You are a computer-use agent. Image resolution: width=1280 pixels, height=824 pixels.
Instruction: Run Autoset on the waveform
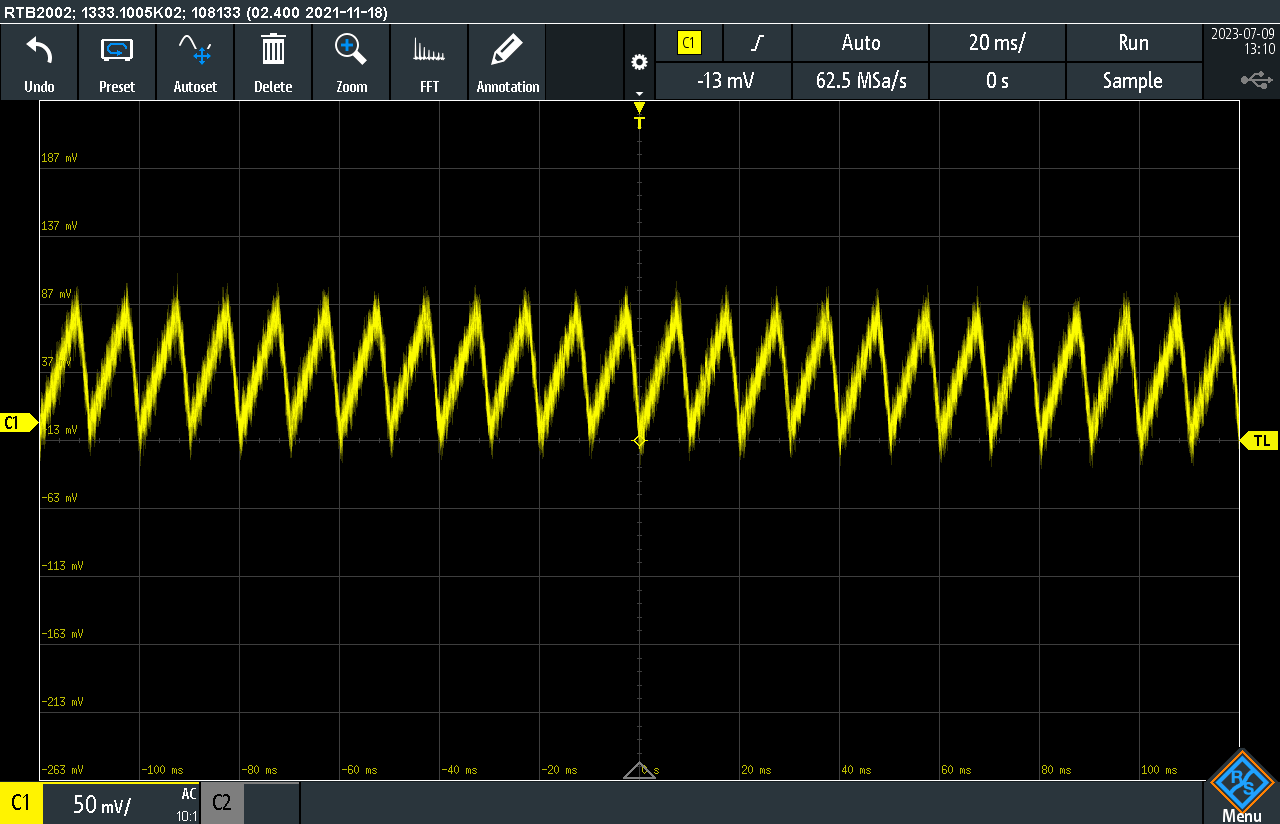(195, 62)
